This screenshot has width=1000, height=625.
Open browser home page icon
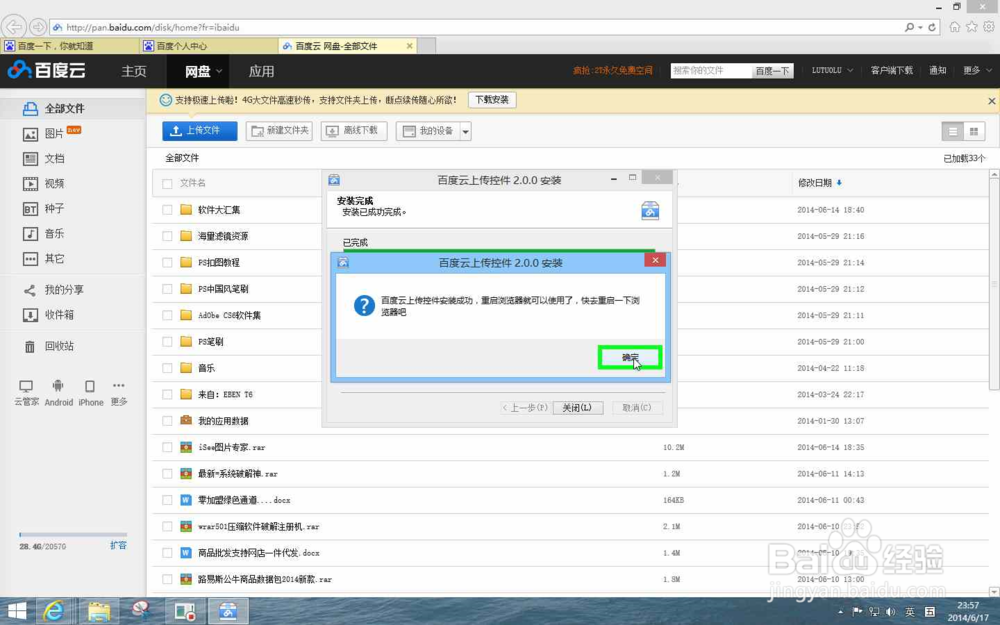(x=955, y=27)
